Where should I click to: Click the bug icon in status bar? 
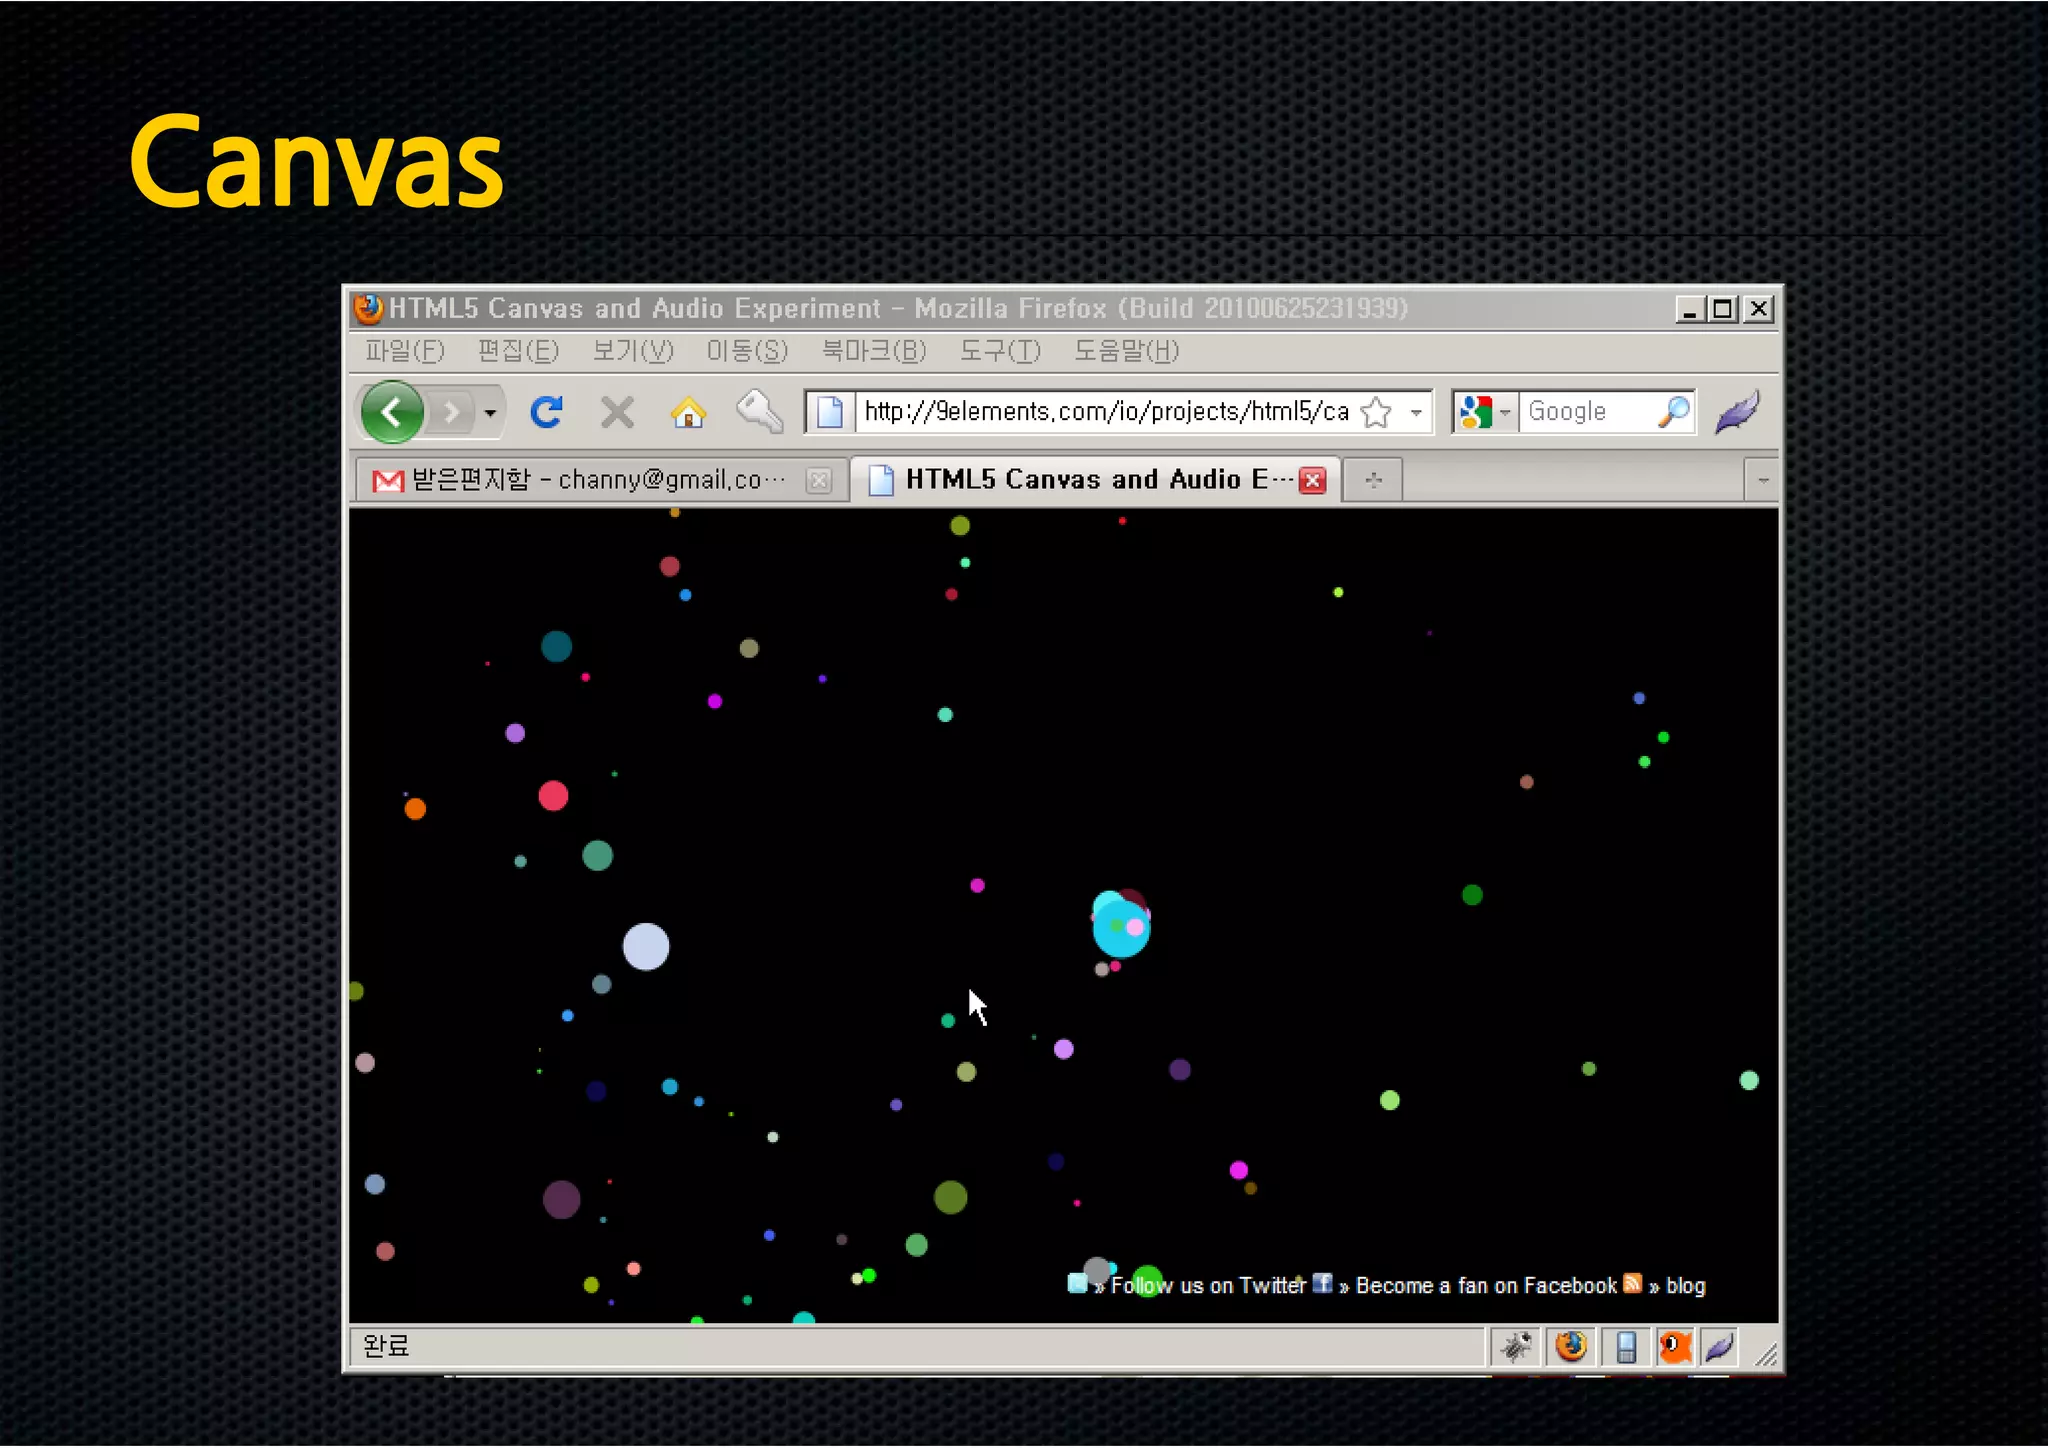pyautogui.click(x=1516, y=1347)
